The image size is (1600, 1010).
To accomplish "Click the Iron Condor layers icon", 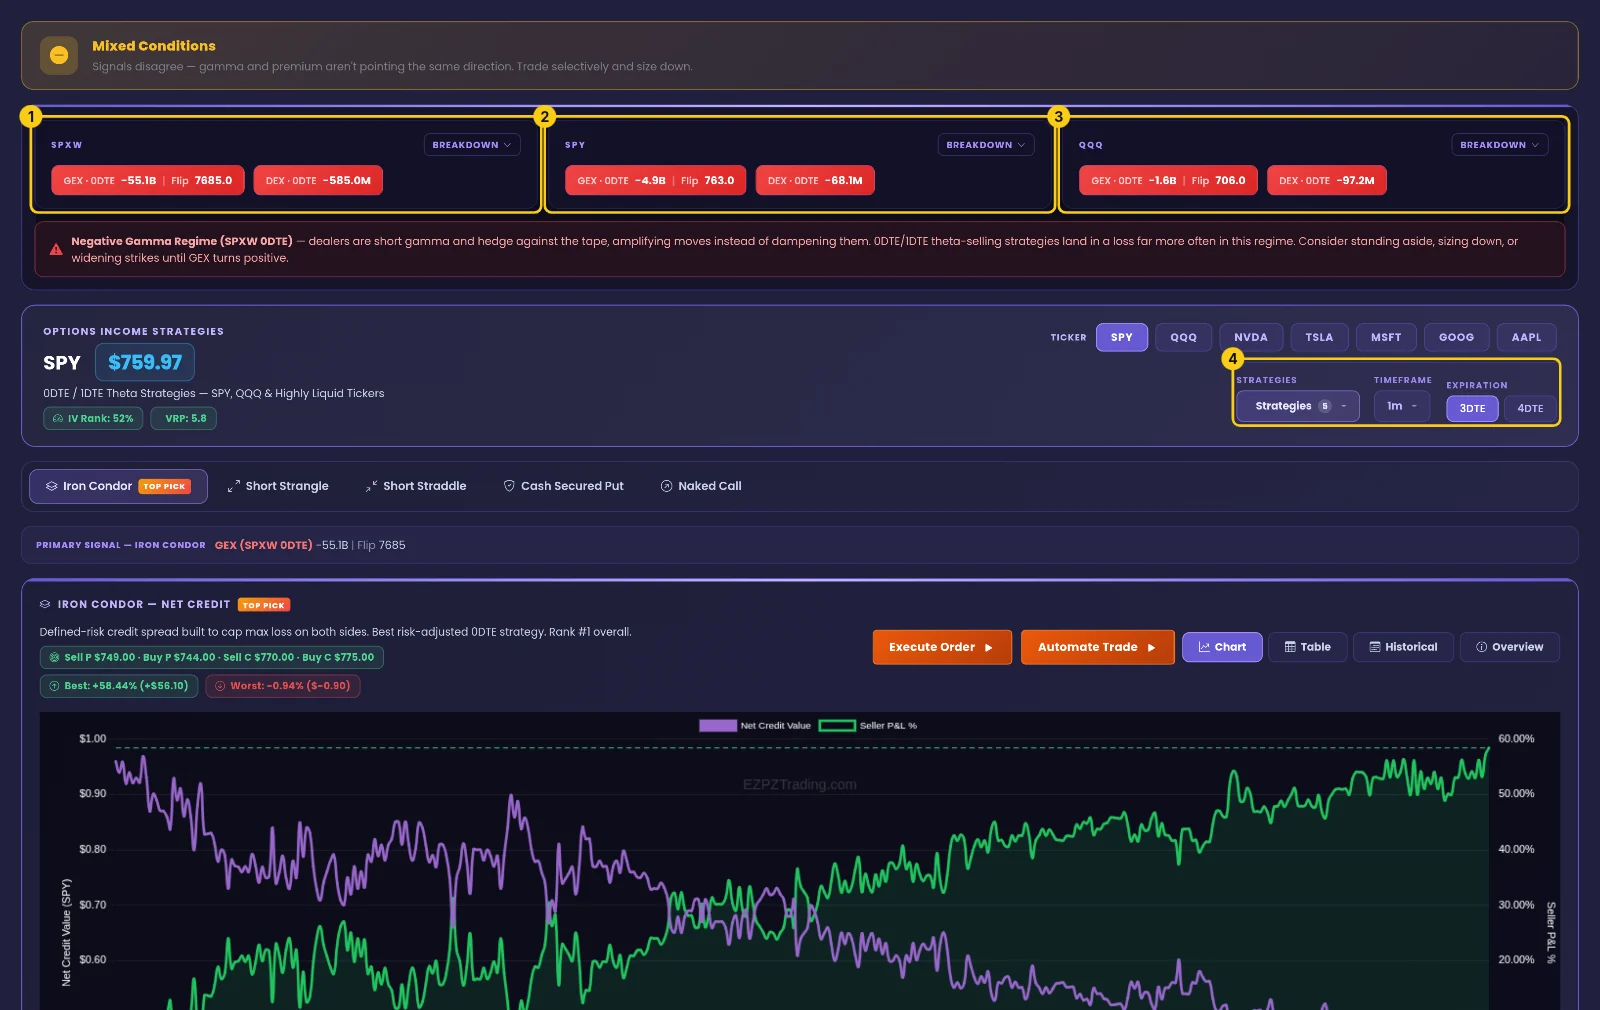I will pyautogui.click(x=51, y=486).
